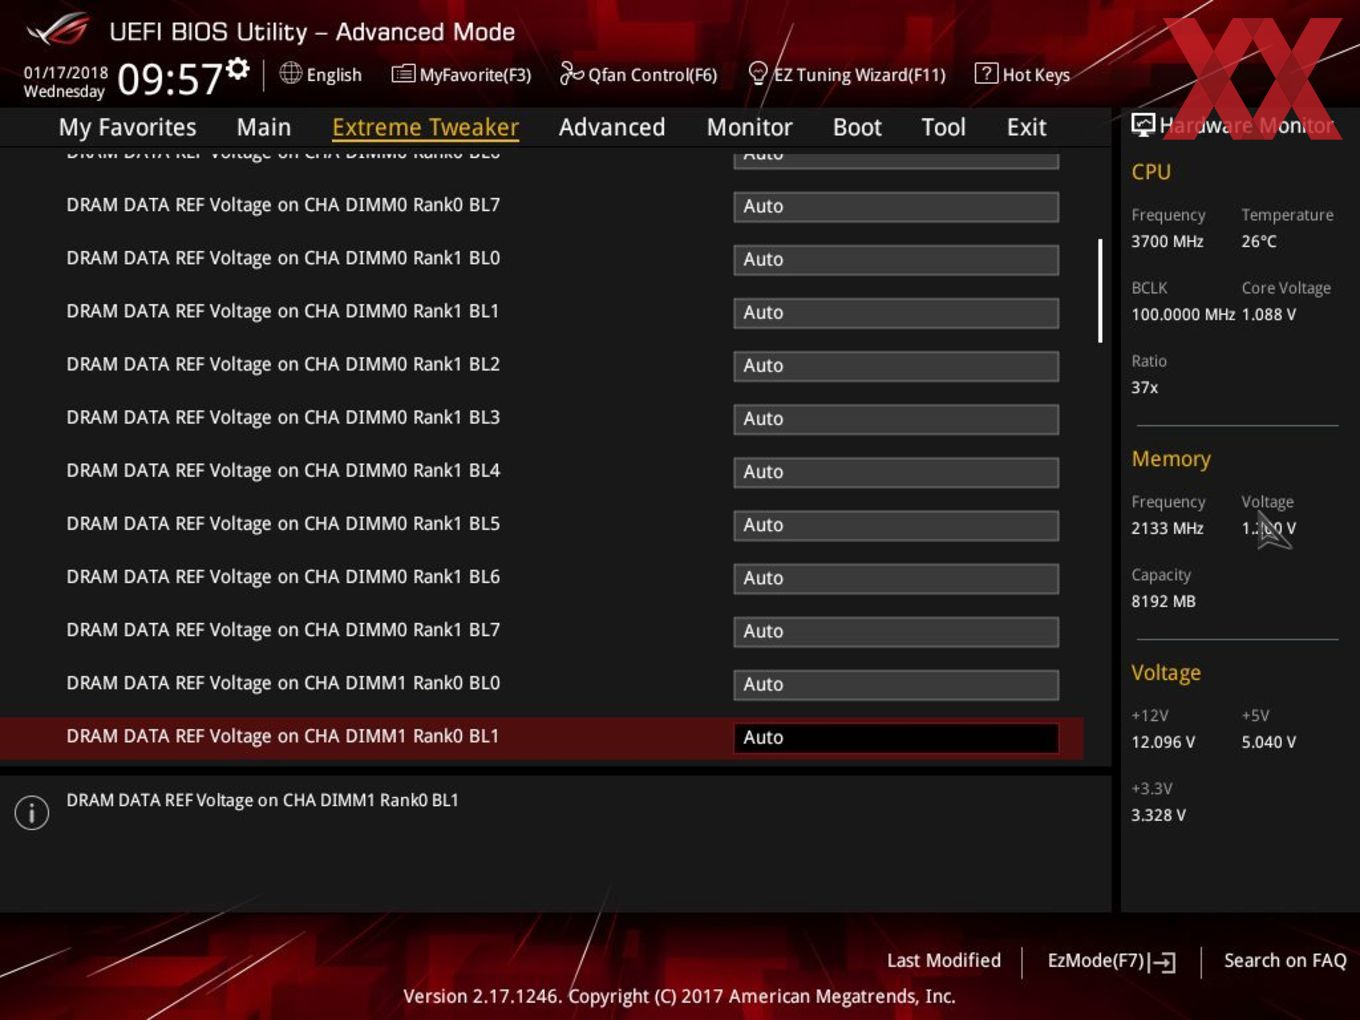Click Ratio value 37x
This screenshot has width=1360, height=1020.
tap(1145, 387)
